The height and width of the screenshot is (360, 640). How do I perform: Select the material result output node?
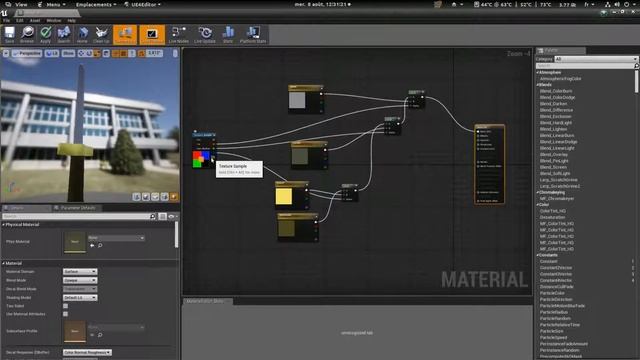489,164
